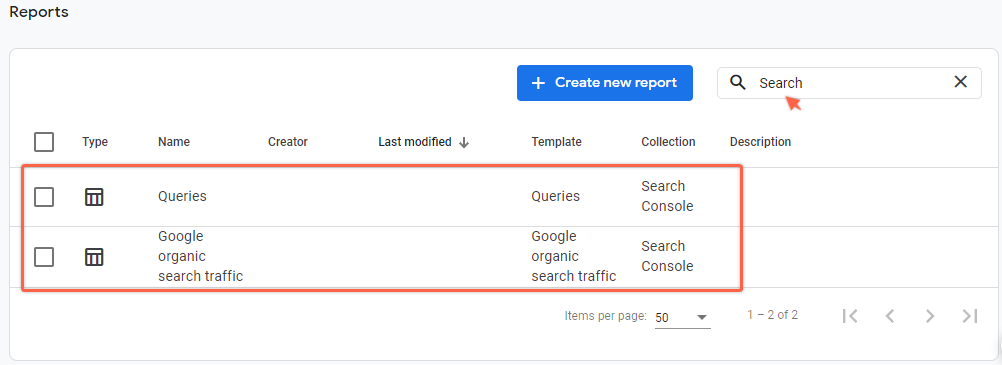Click the magnifier icon in search box
Image resolution: width=1002 pixels, height=365 pixels.
click(737, 82)
